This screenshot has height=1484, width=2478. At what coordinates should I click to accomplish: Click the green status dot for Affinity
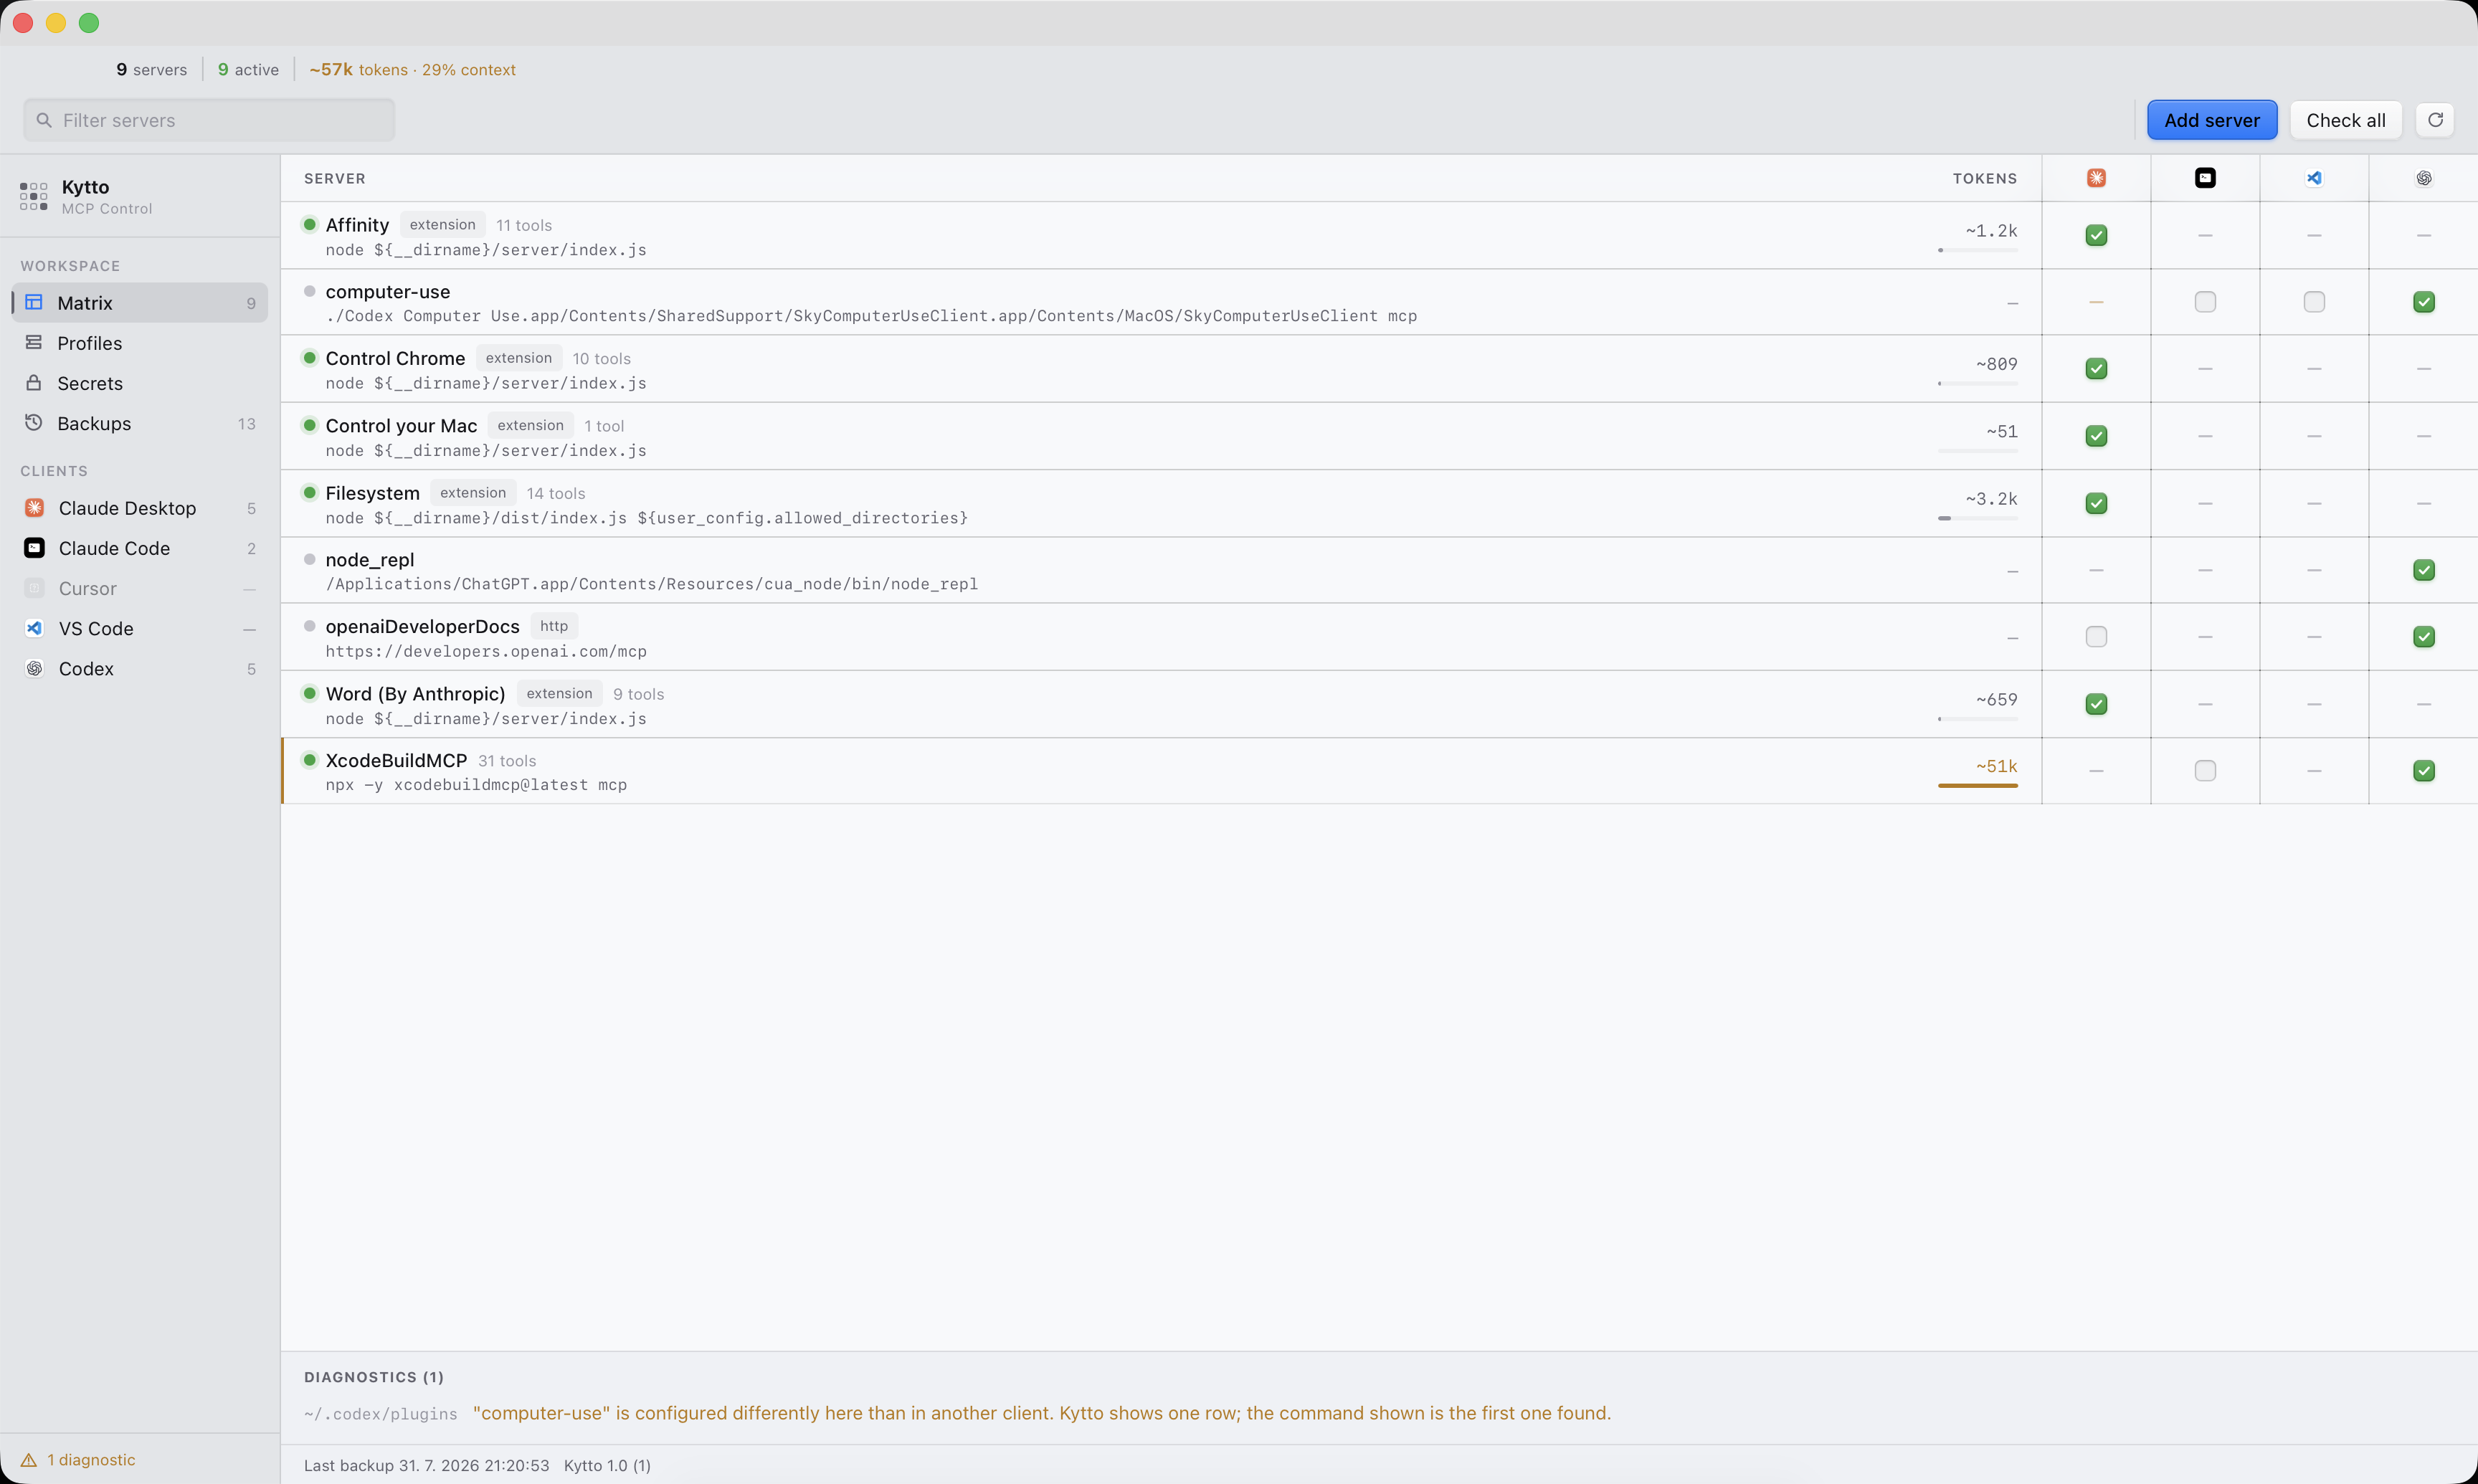tap(310, 224)
